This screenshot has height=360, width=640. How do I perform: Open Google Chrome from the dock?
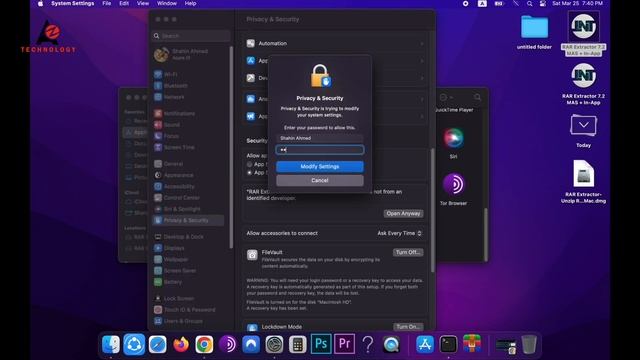tap(204, 344)
